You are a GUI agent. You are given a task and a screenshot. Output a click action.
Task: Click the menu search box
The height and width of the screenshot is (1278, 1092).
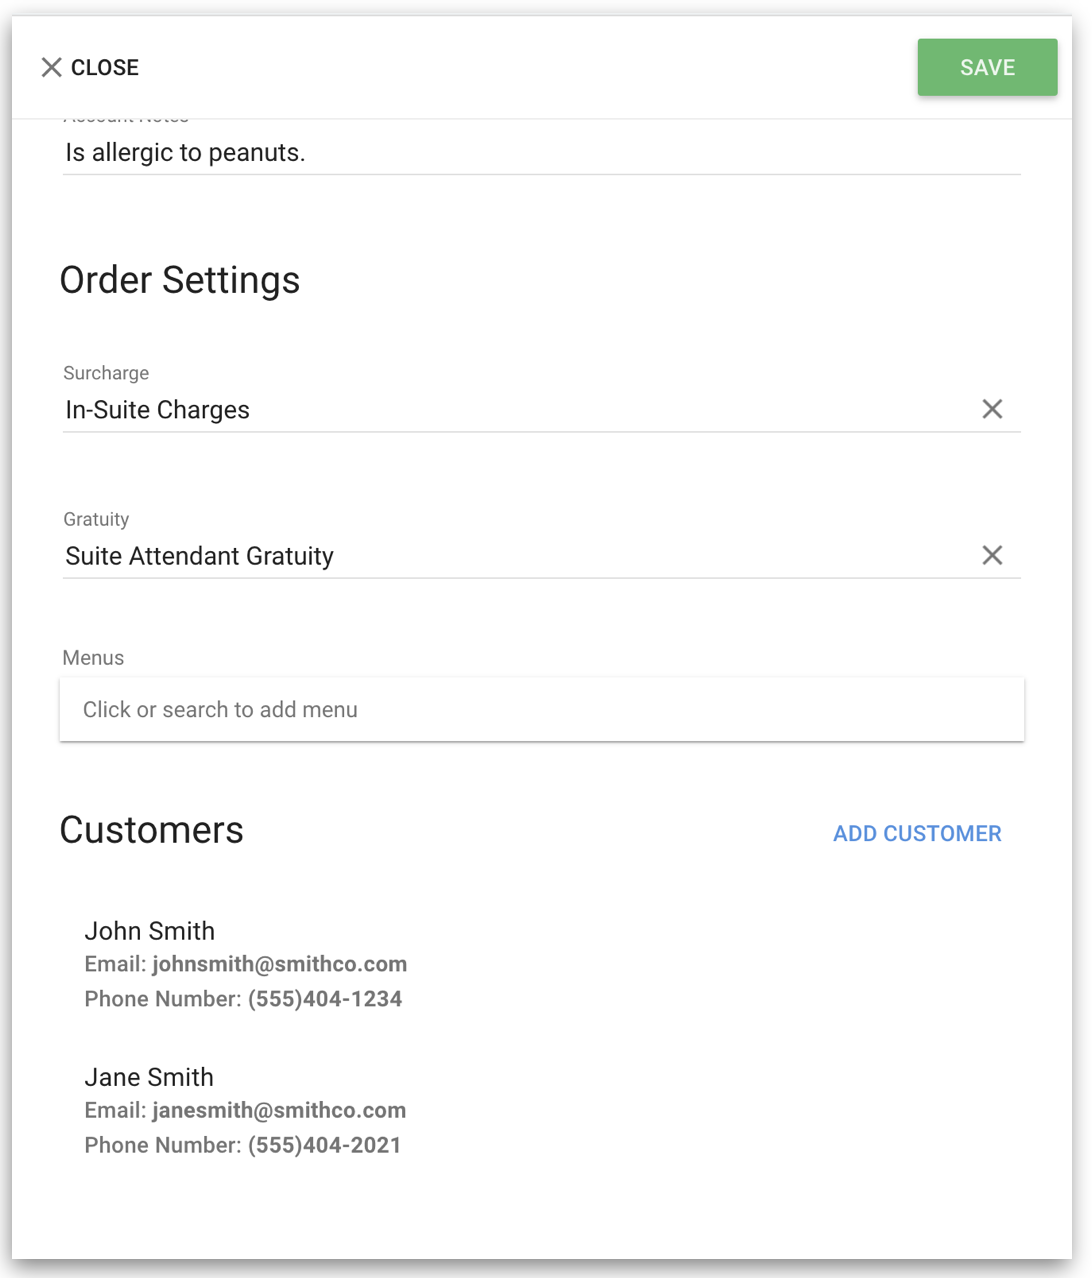pos(541,709)
